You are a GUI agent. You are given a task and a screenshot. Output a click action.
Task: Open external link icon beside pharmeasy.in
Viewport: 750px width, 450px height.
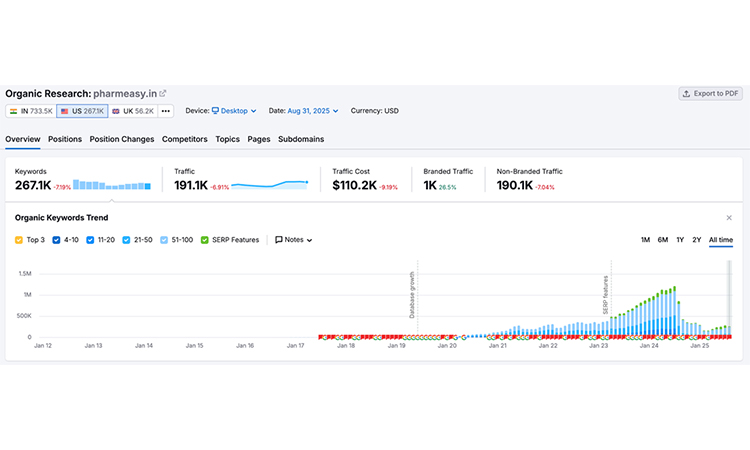(163, 93)
